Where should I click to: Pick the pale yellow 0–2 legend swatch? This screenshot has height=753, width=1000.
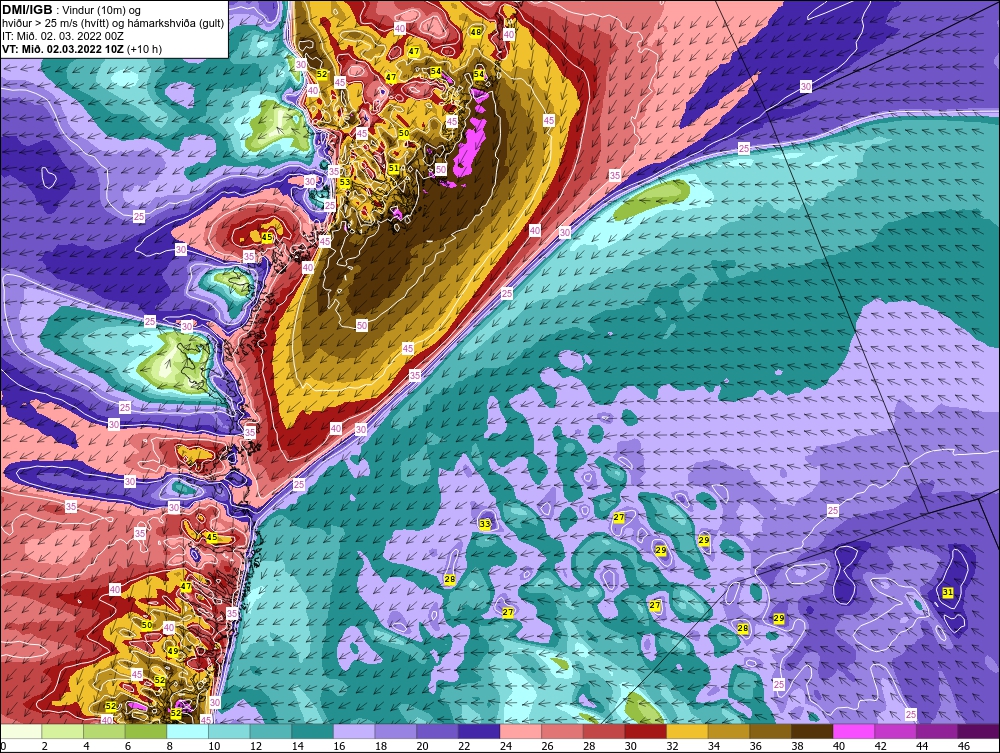pos(21,731)
